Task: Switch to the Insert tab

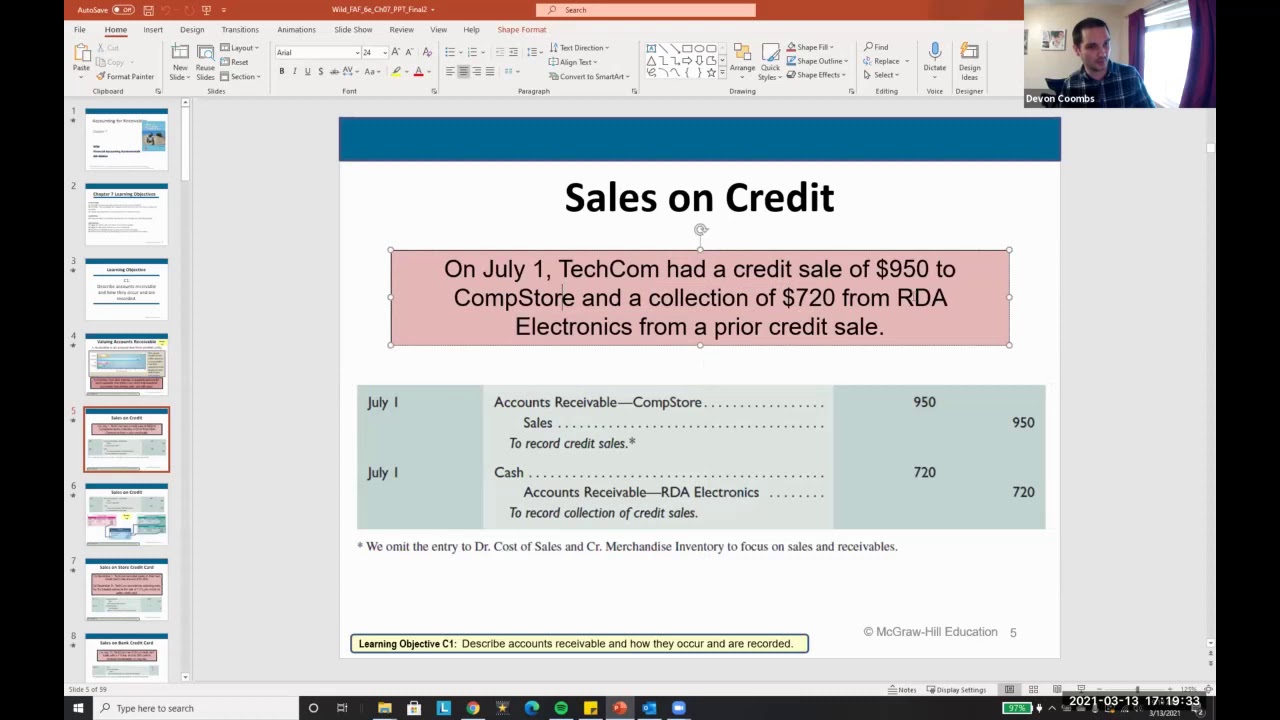Action: (153, 30)
